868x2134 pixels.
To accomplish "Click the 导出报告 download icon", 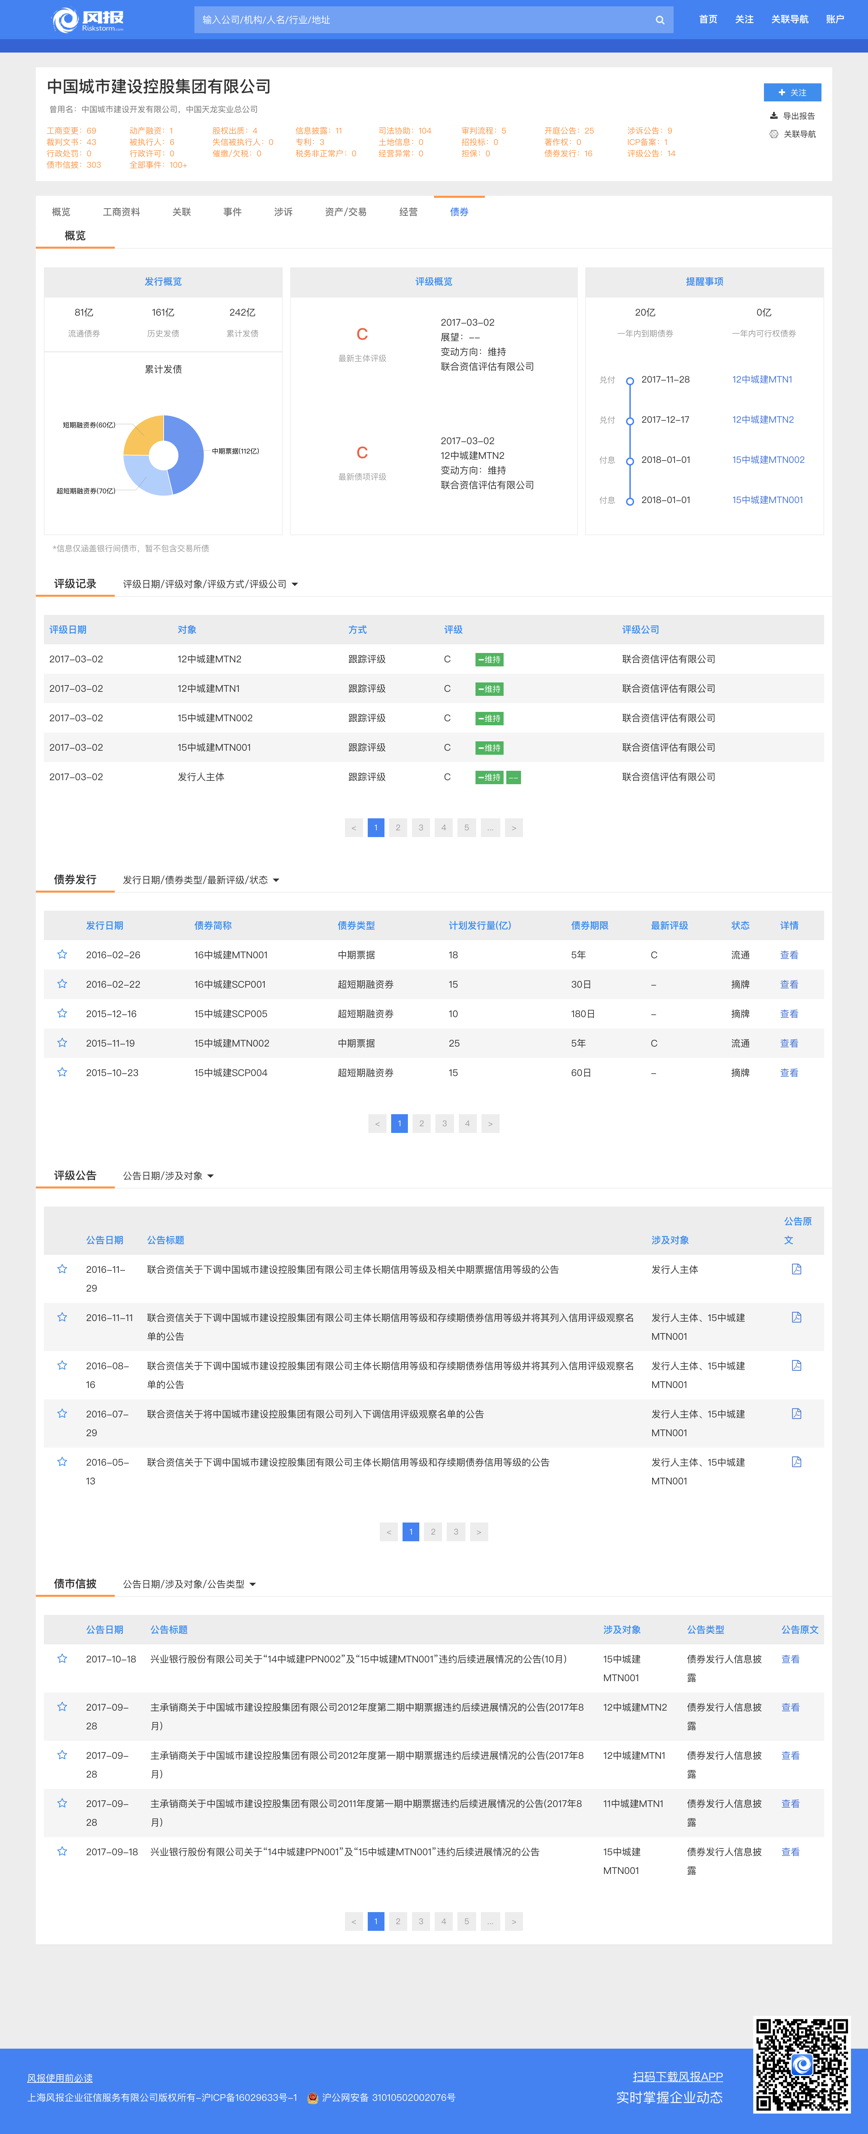I will click(x=774, y=116).
